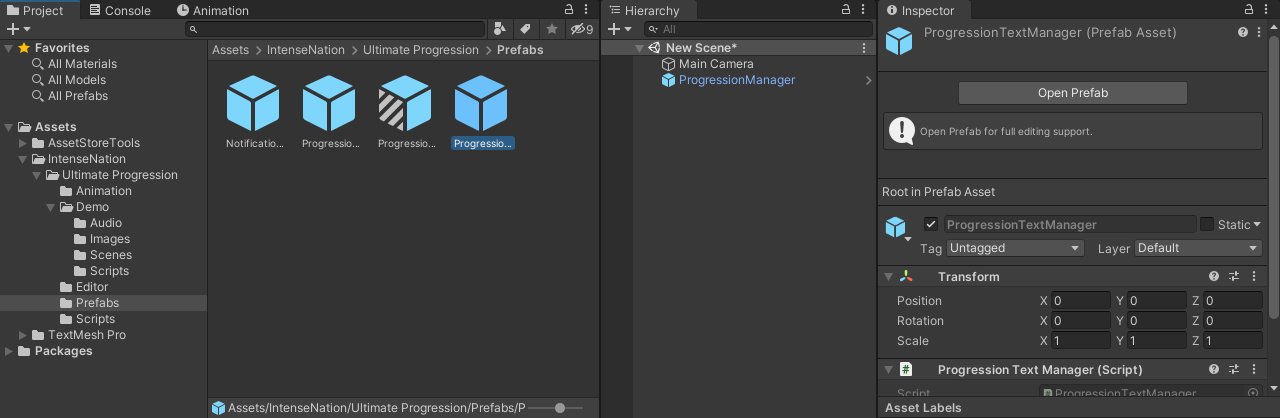Select All Prefabs under Favorites
The image size is (1280, 418).
(78, 96)
